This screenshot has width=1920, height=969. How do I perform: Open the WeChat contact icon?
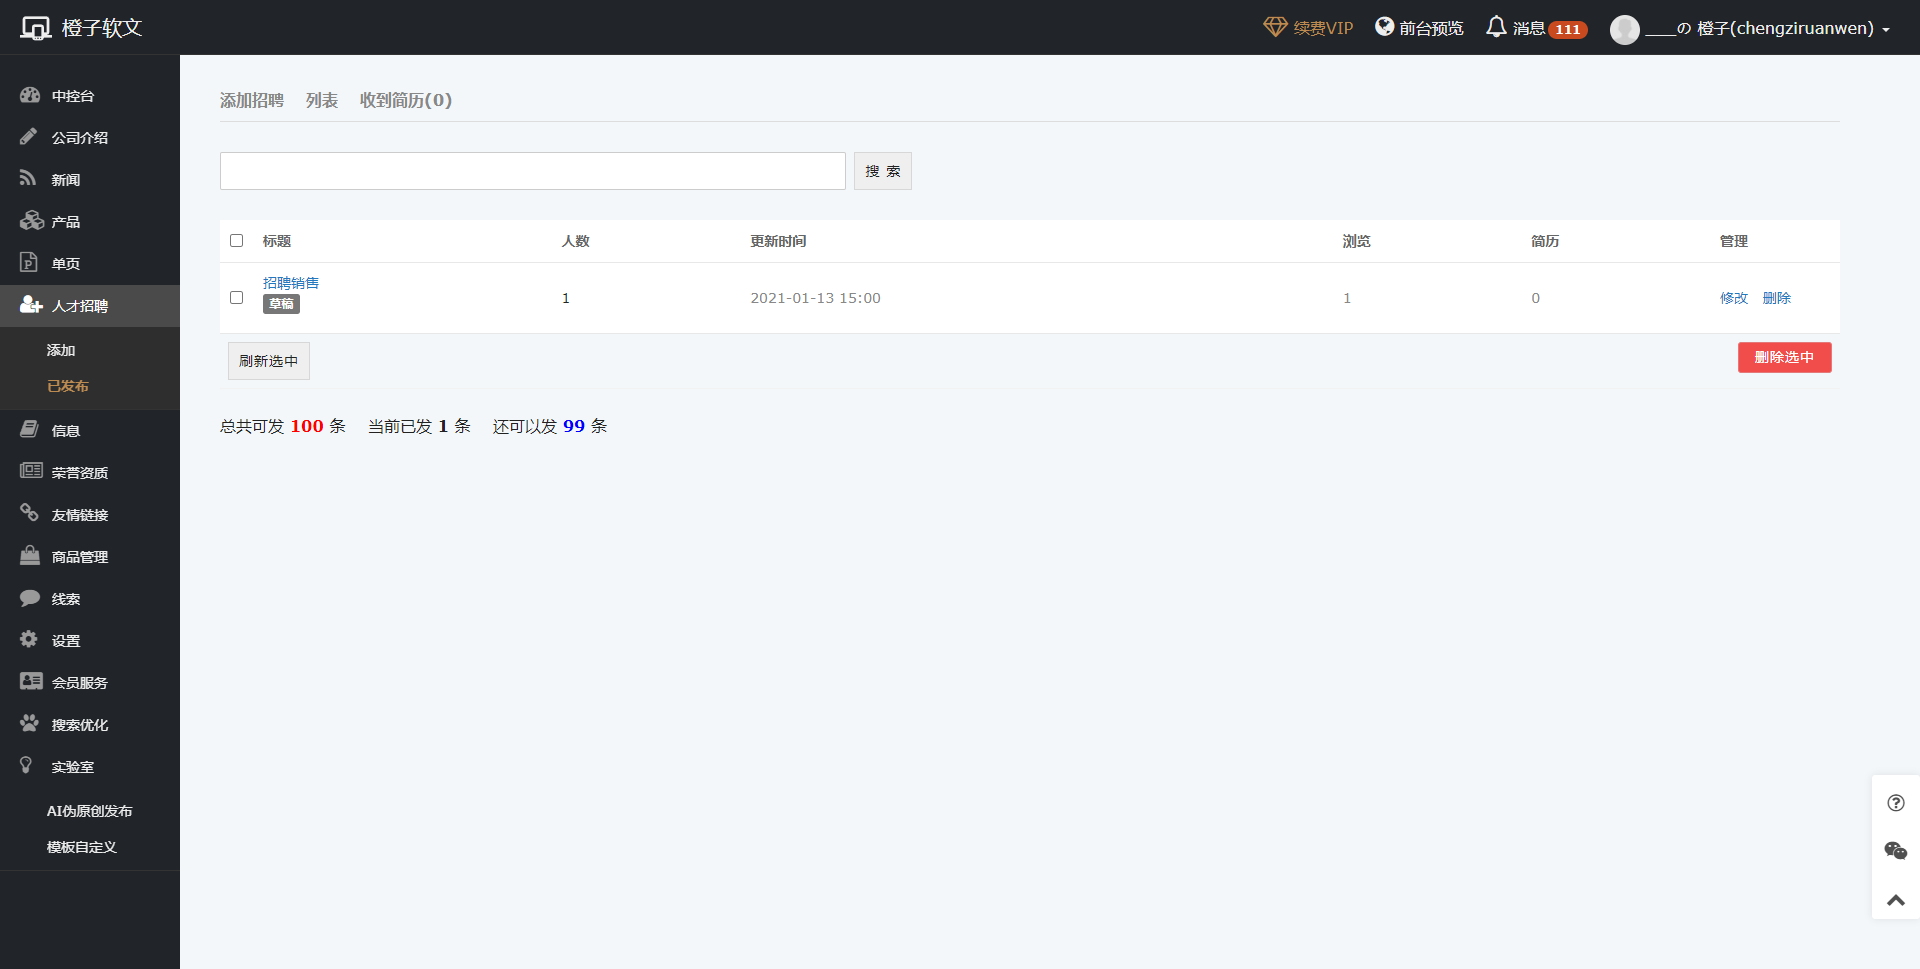(x=1896, y=851)
